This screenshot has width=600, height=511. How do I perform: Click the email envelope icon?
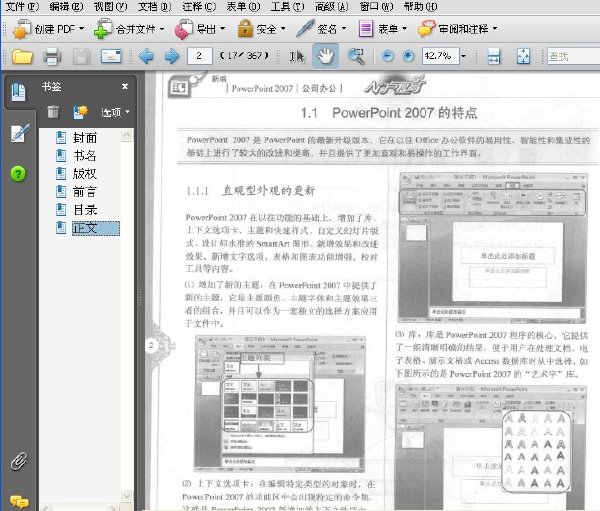click(111, 56)
